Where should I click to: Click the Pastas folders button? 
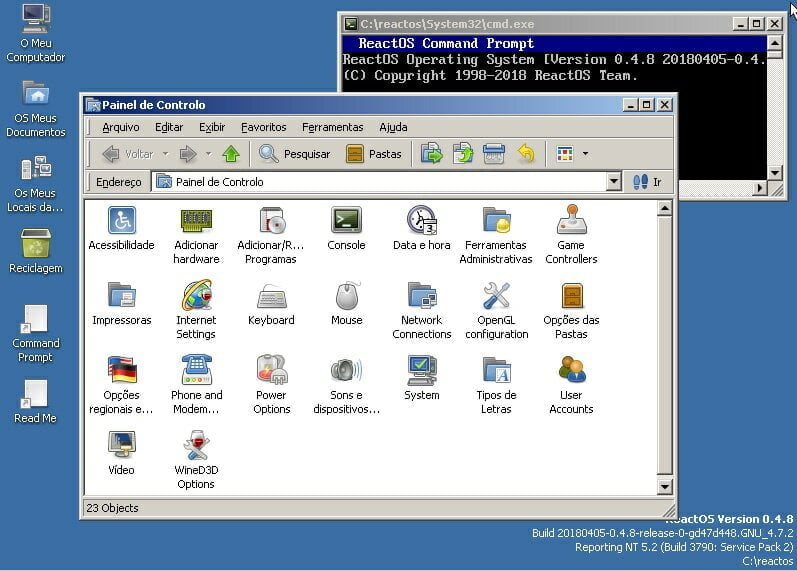point(374,154)
